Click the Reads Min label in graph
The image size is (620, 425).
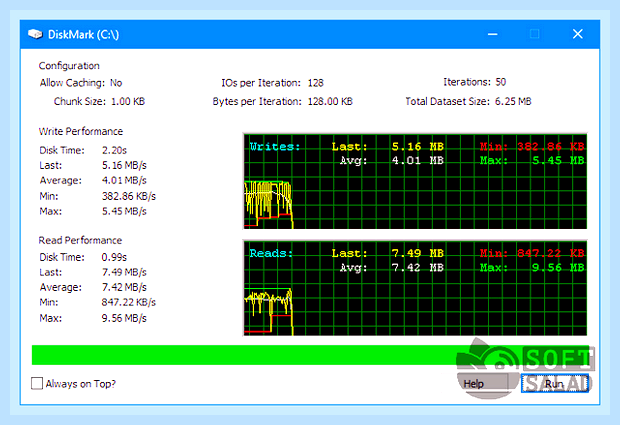(x=493, y=253)
